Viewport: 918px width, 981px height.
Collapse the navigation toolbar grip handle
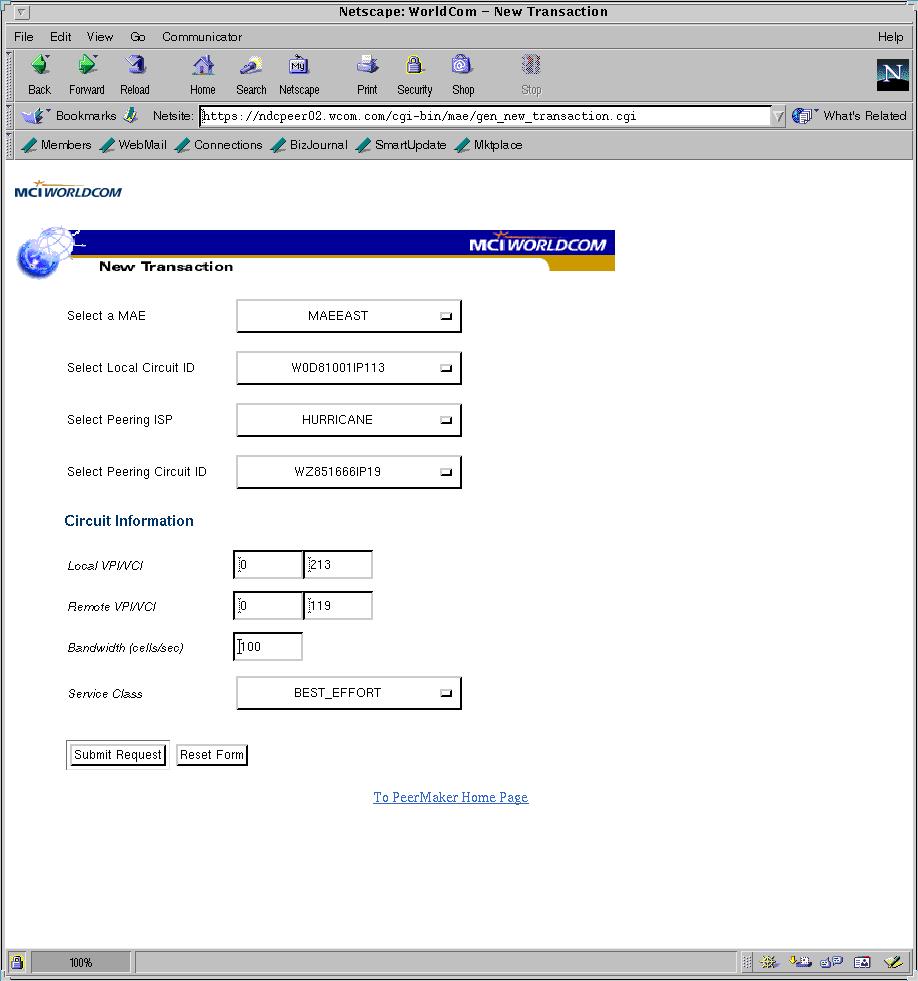pos(9,75)
